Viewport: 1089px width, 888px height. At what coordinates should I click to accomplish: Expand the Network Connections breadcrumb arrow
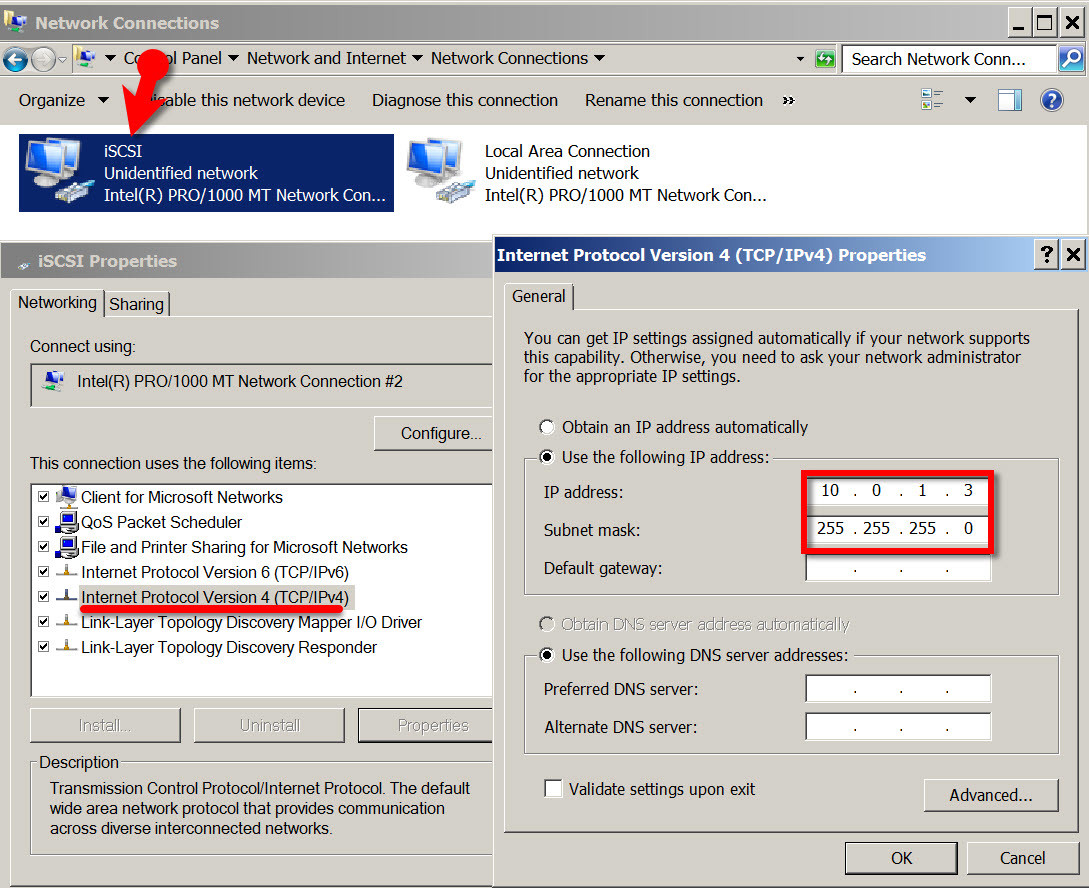pyautogui.click(x=599, y=58)
